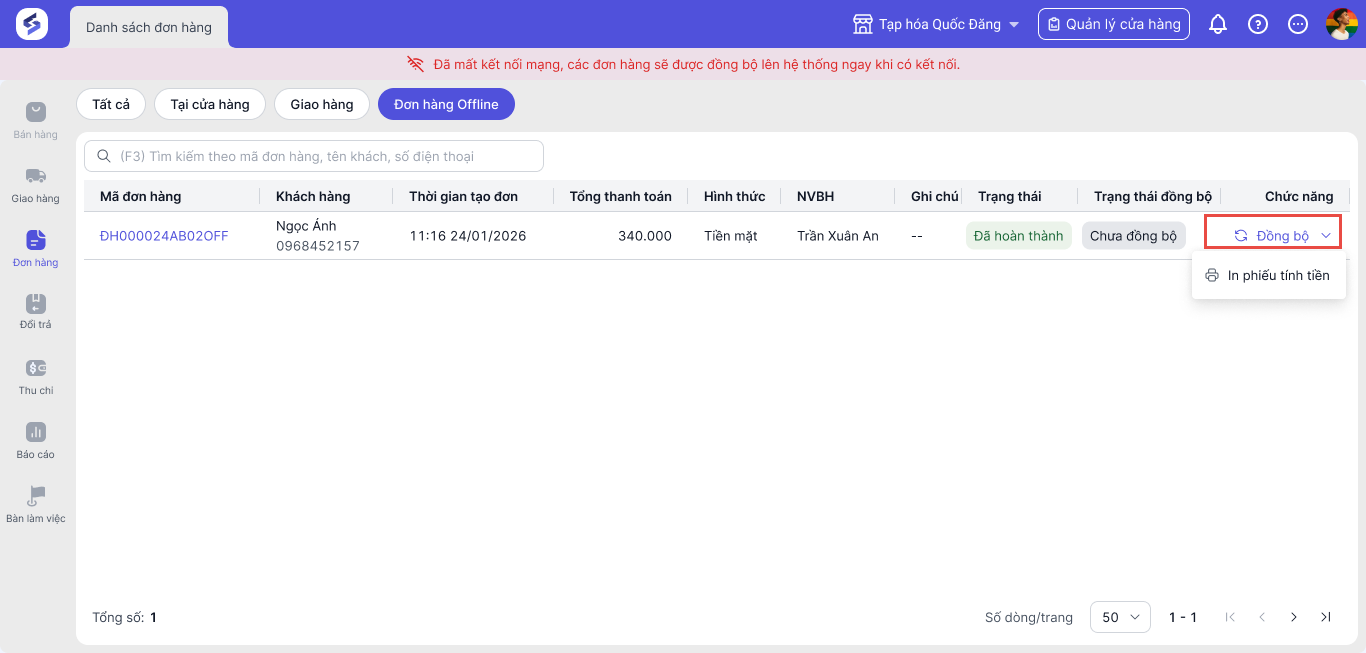Open the Bàn làm việc flag icon
Viewport: 1366px width, 653px height.
pos(35,496)
